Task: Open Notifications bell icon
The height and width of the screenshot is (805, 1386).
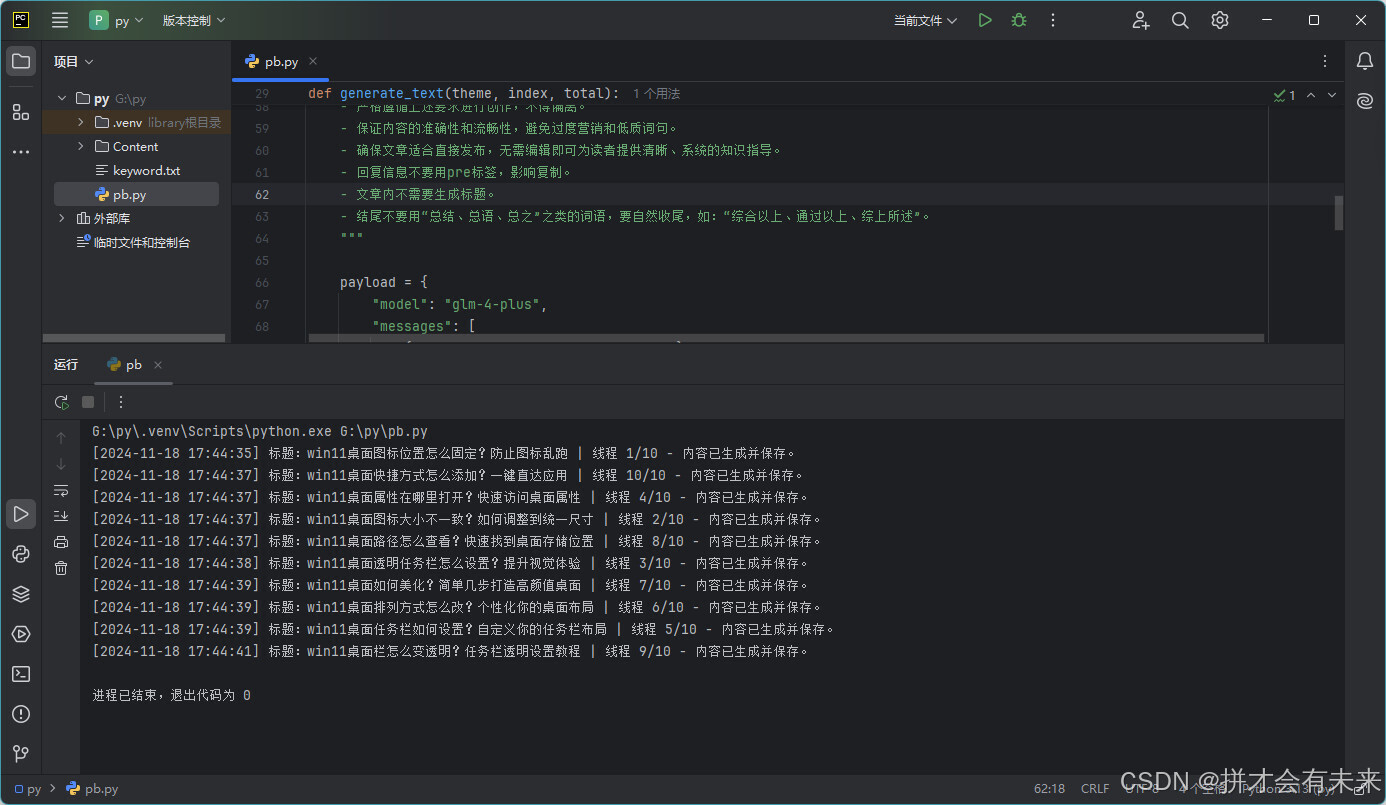Action: (x=1365, y=62)
